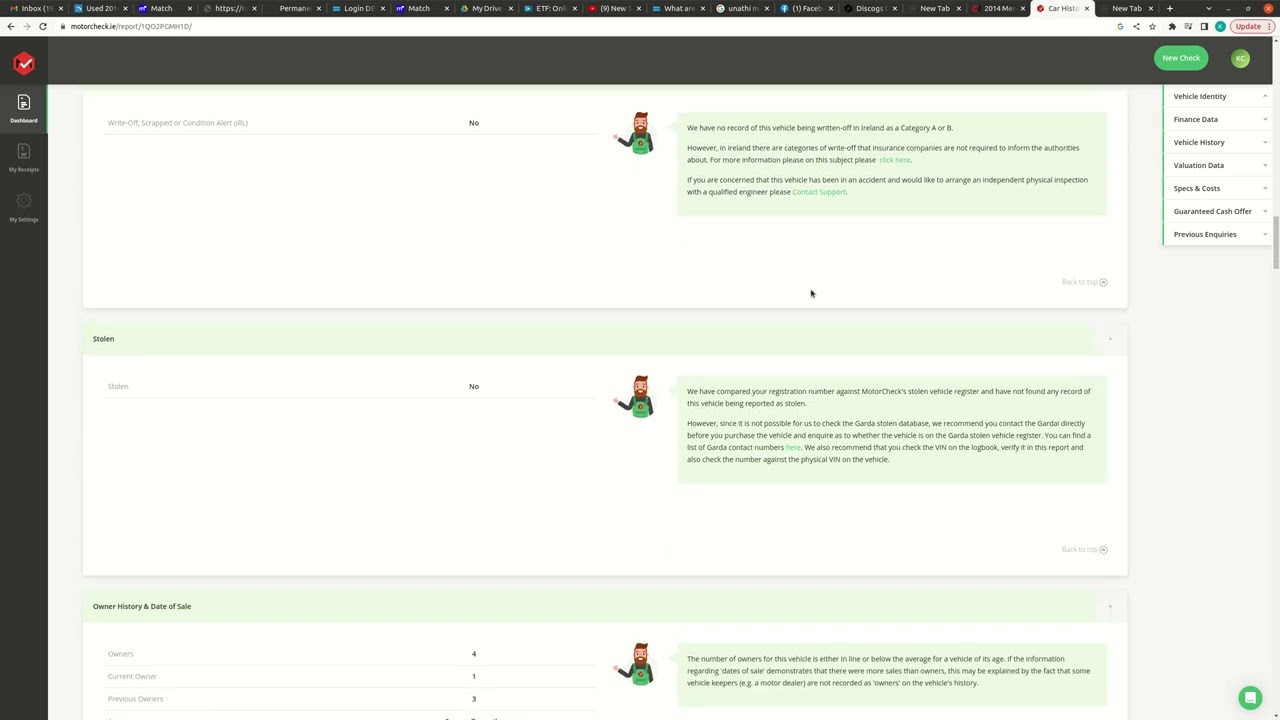Open a new browser tab with plus icon
This screenshot has width=1280, height=720.
click(x=1169, y=8)
